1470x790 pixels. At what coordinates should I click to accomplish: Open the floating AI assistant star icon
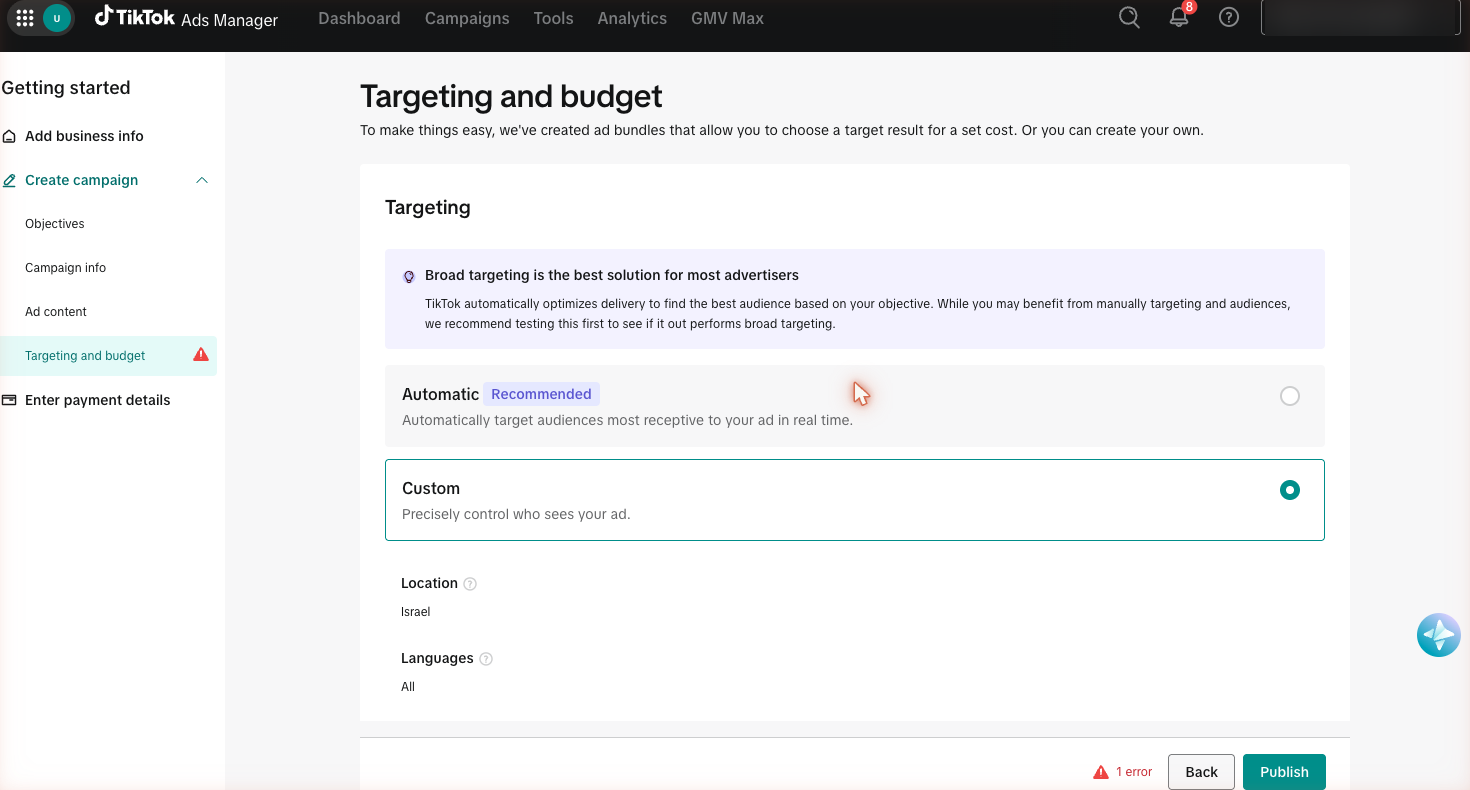(1439, 635)
